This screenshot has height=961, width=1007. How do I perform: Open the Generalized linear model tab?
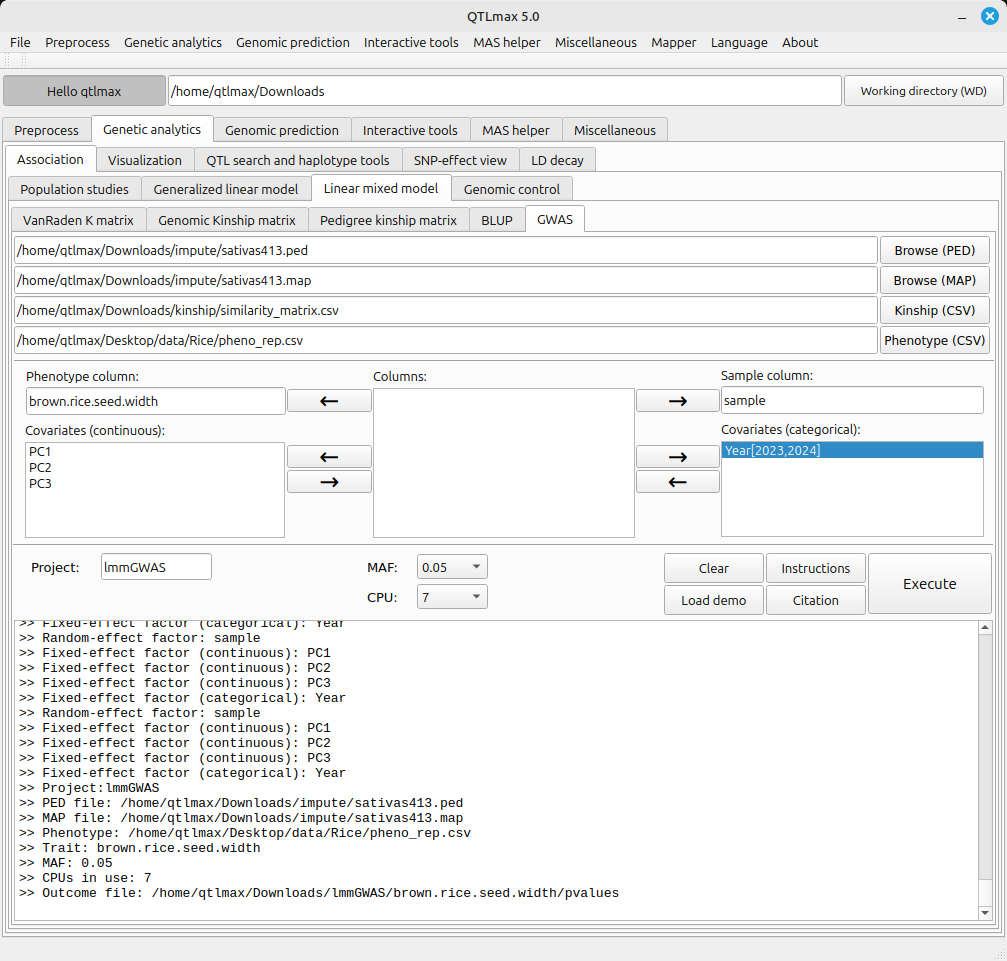[x=225, y=189]
